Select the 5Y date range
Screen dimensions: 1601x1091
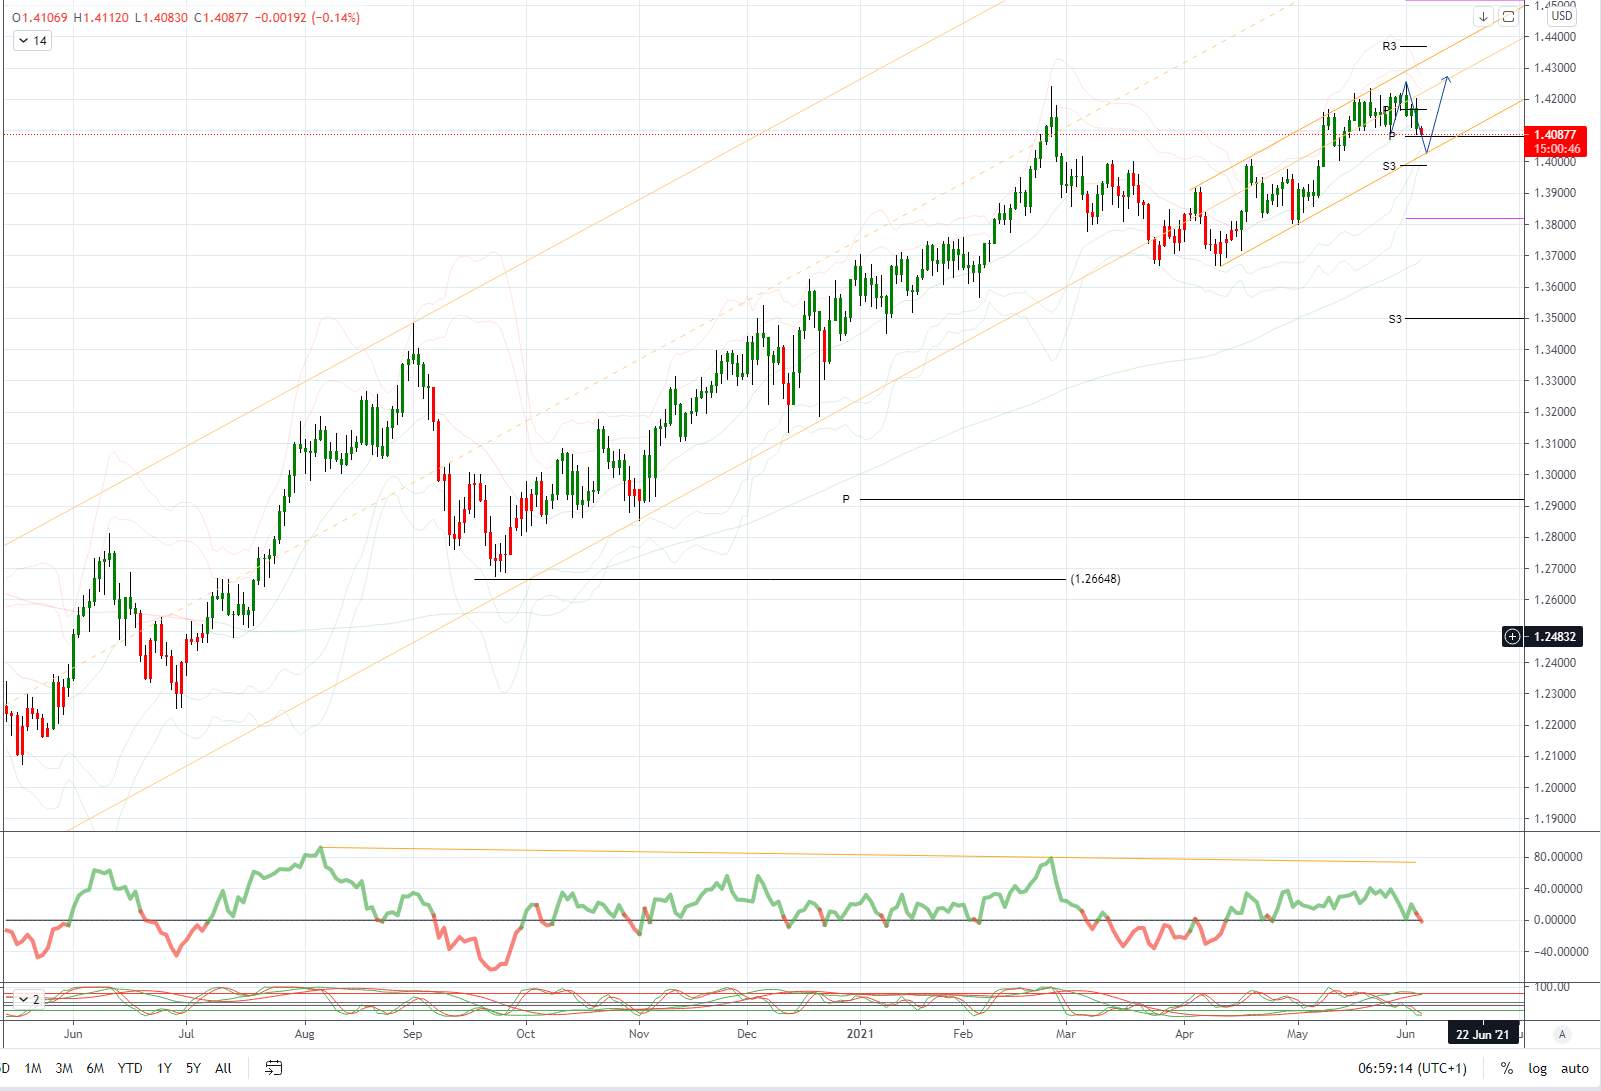193,1068
